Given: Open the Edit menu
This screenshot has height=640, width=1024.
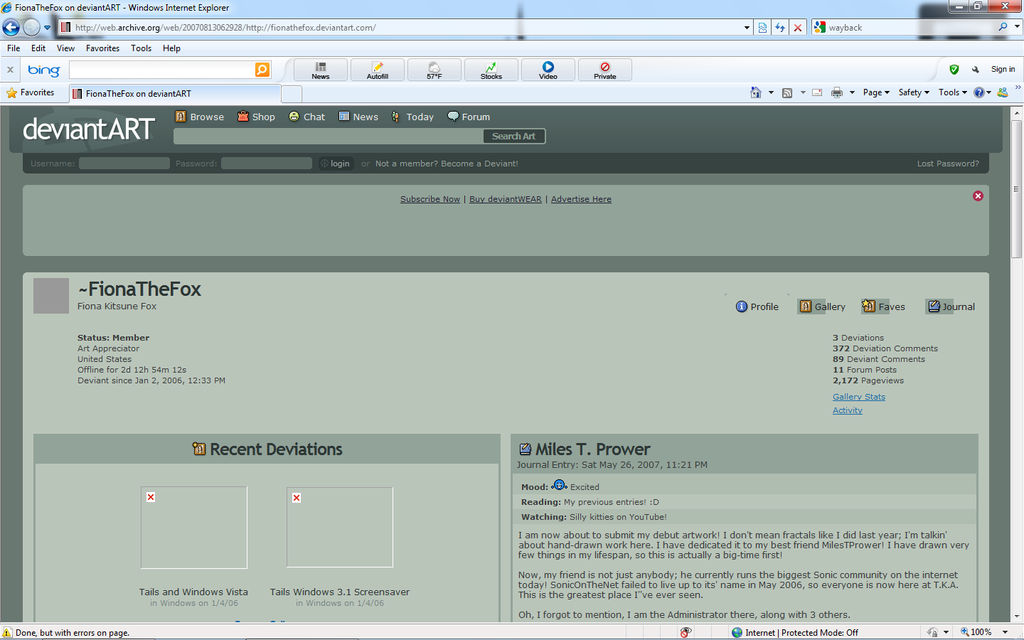Looking at the screenshot, I should pos(39,48).
